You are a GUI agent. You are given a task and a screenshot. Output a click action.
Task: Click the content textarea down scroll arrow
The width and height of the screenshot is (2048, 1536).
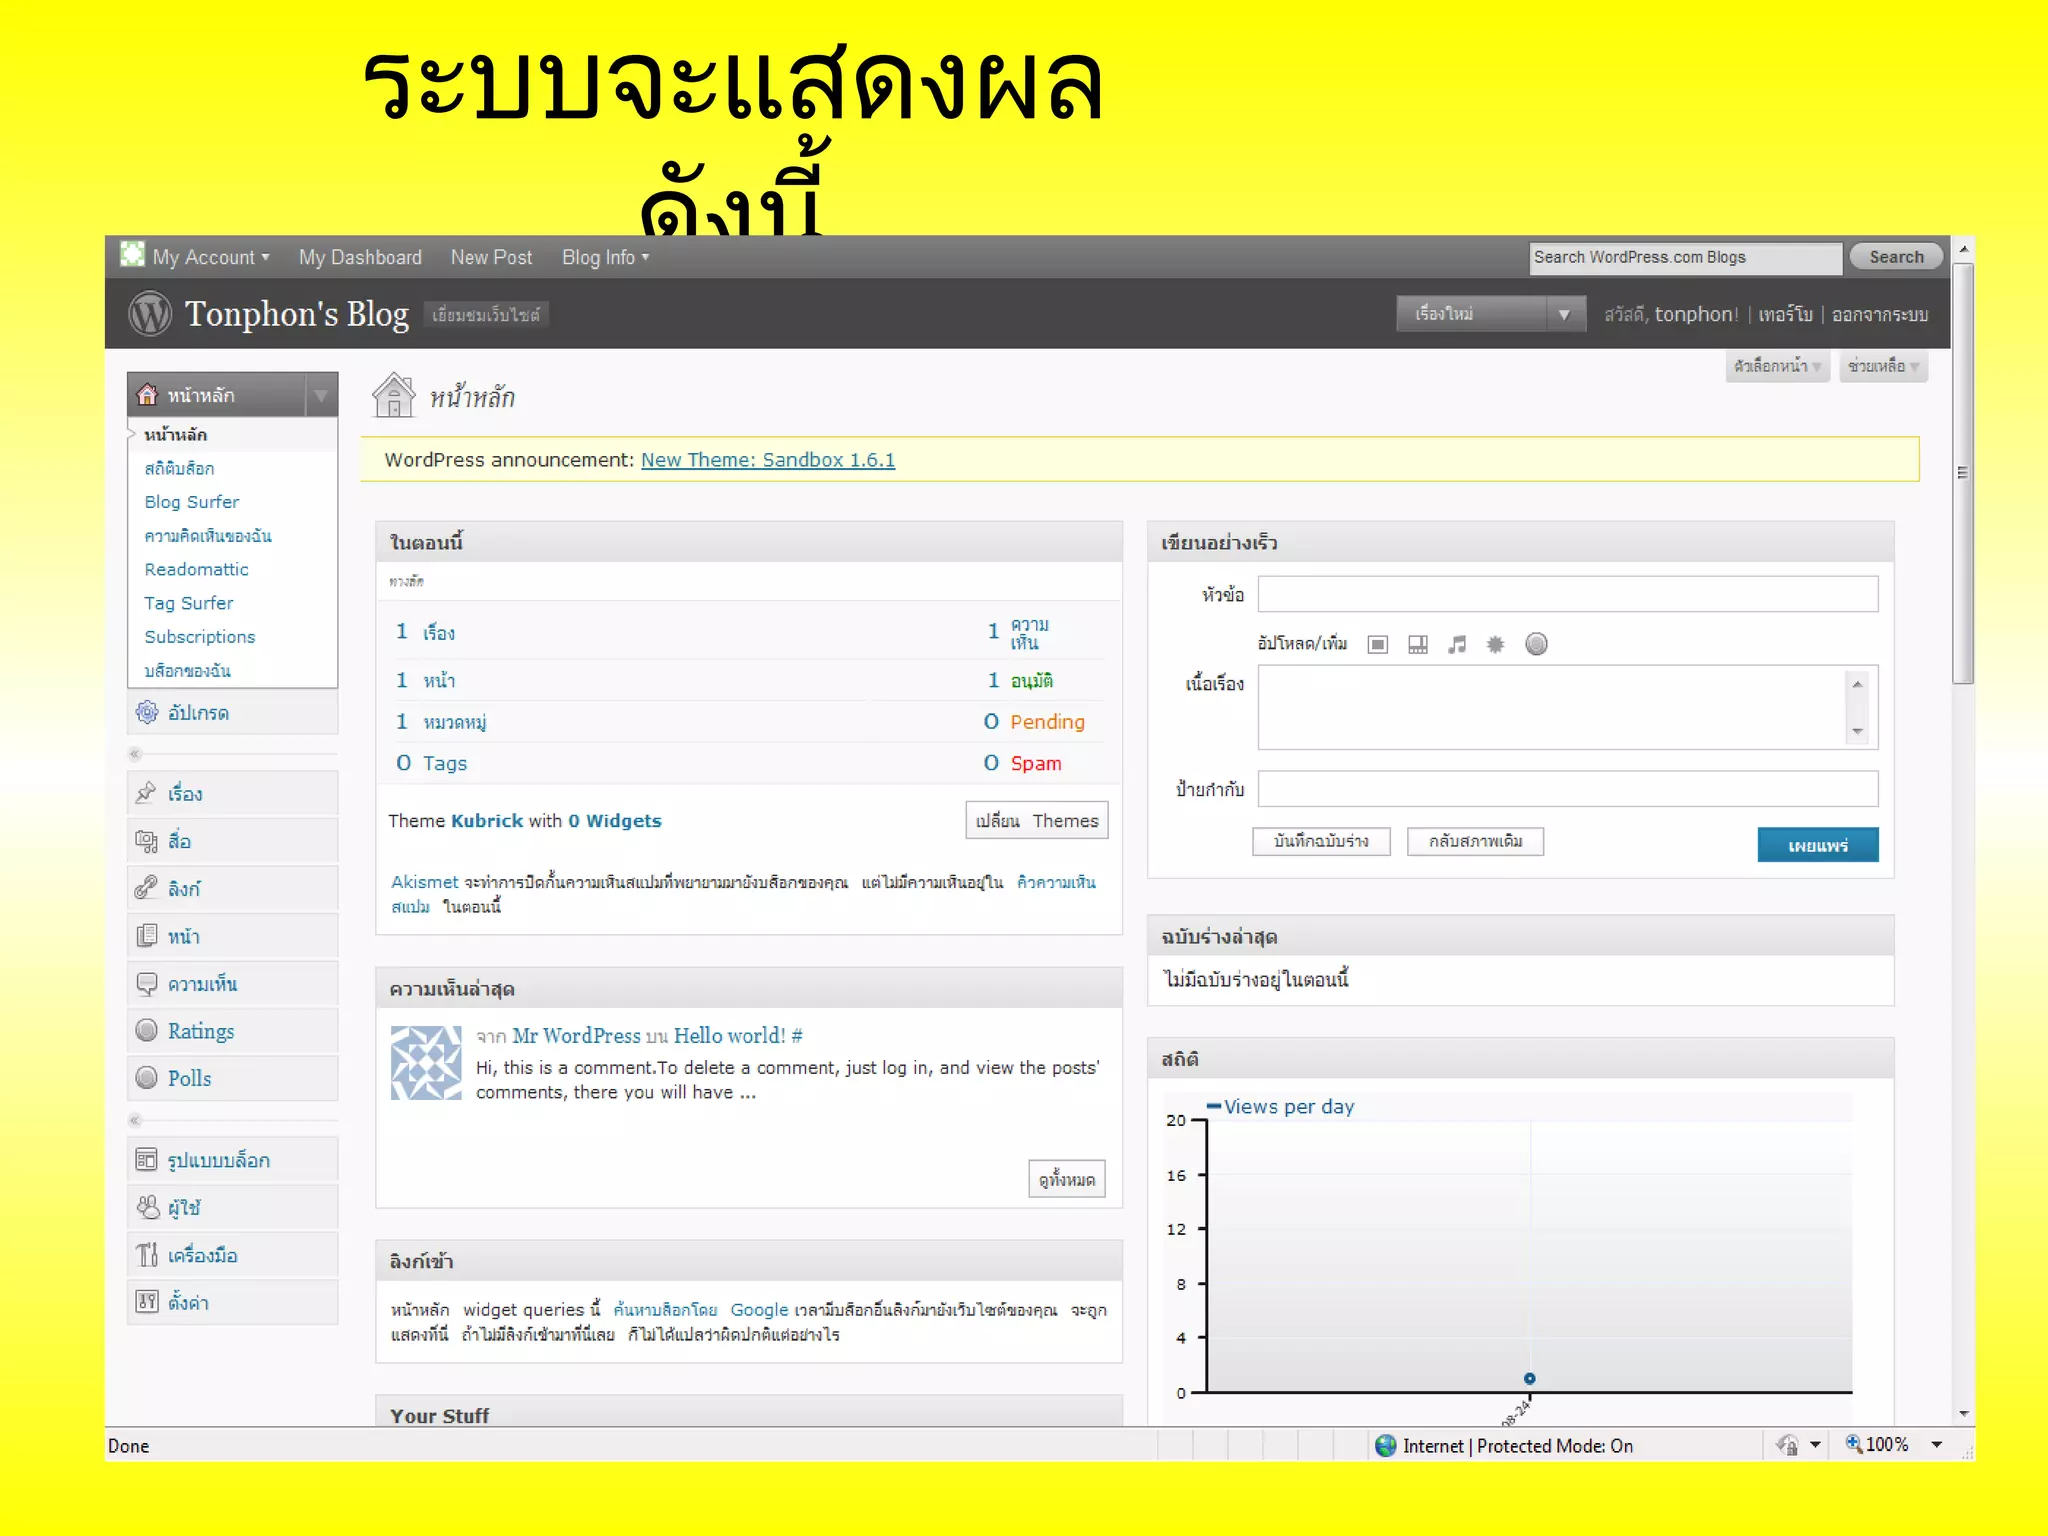(1857, 731)
